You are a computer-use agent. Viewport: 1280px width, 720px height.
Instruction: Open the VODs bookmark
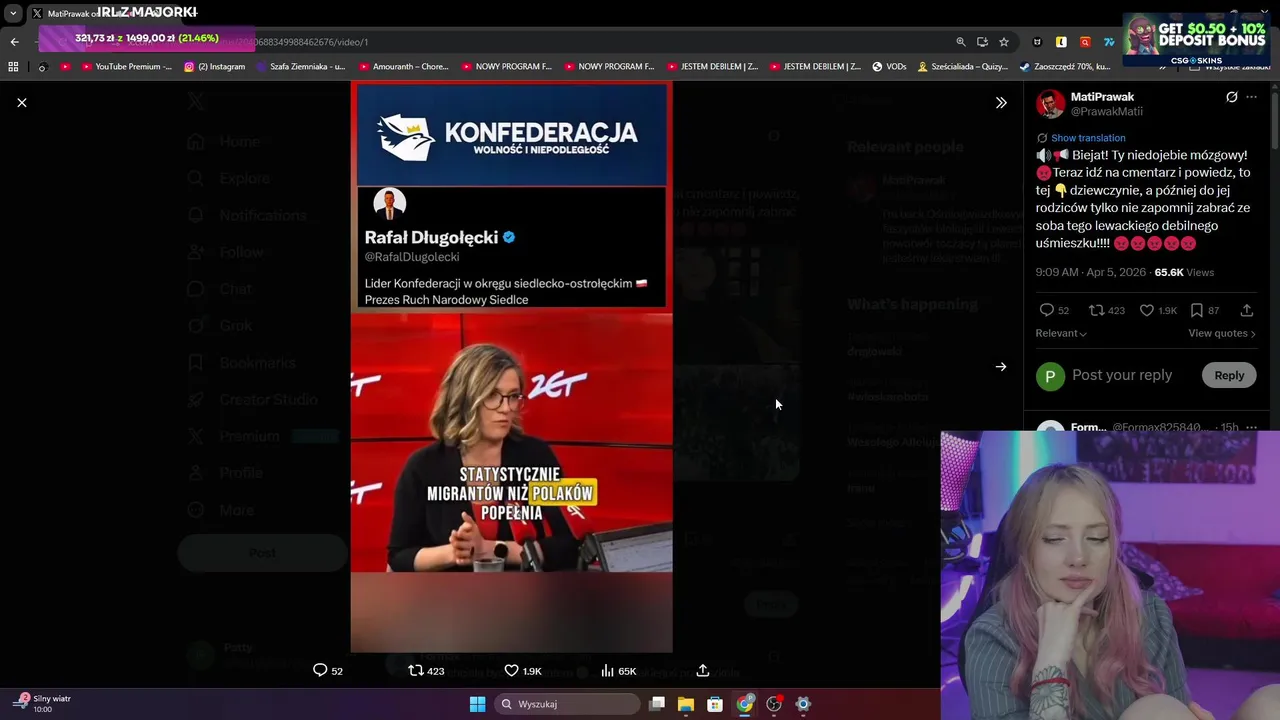click(x=889, y=67)
